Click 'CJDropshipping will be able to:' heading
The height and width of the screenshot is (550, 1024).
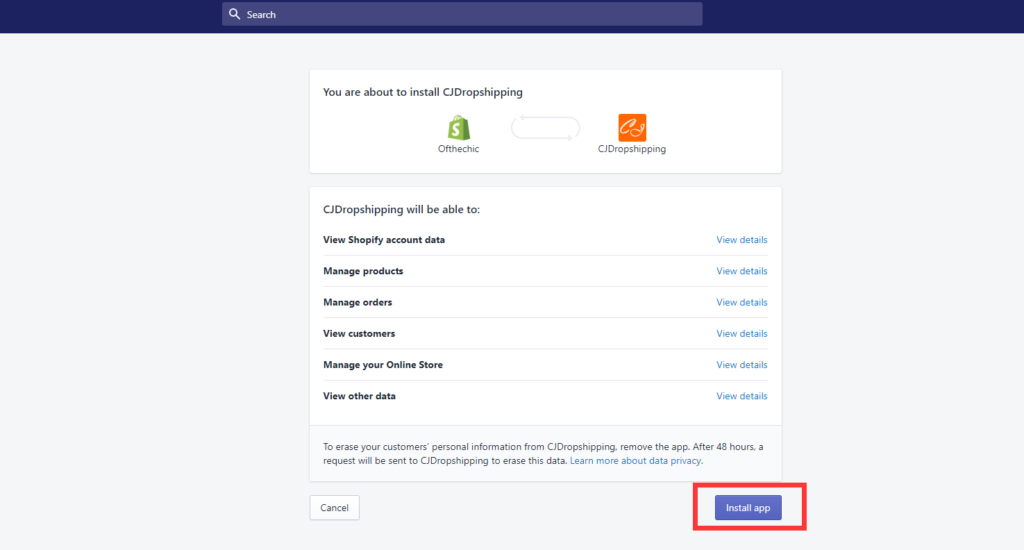(x=401, y=210)
